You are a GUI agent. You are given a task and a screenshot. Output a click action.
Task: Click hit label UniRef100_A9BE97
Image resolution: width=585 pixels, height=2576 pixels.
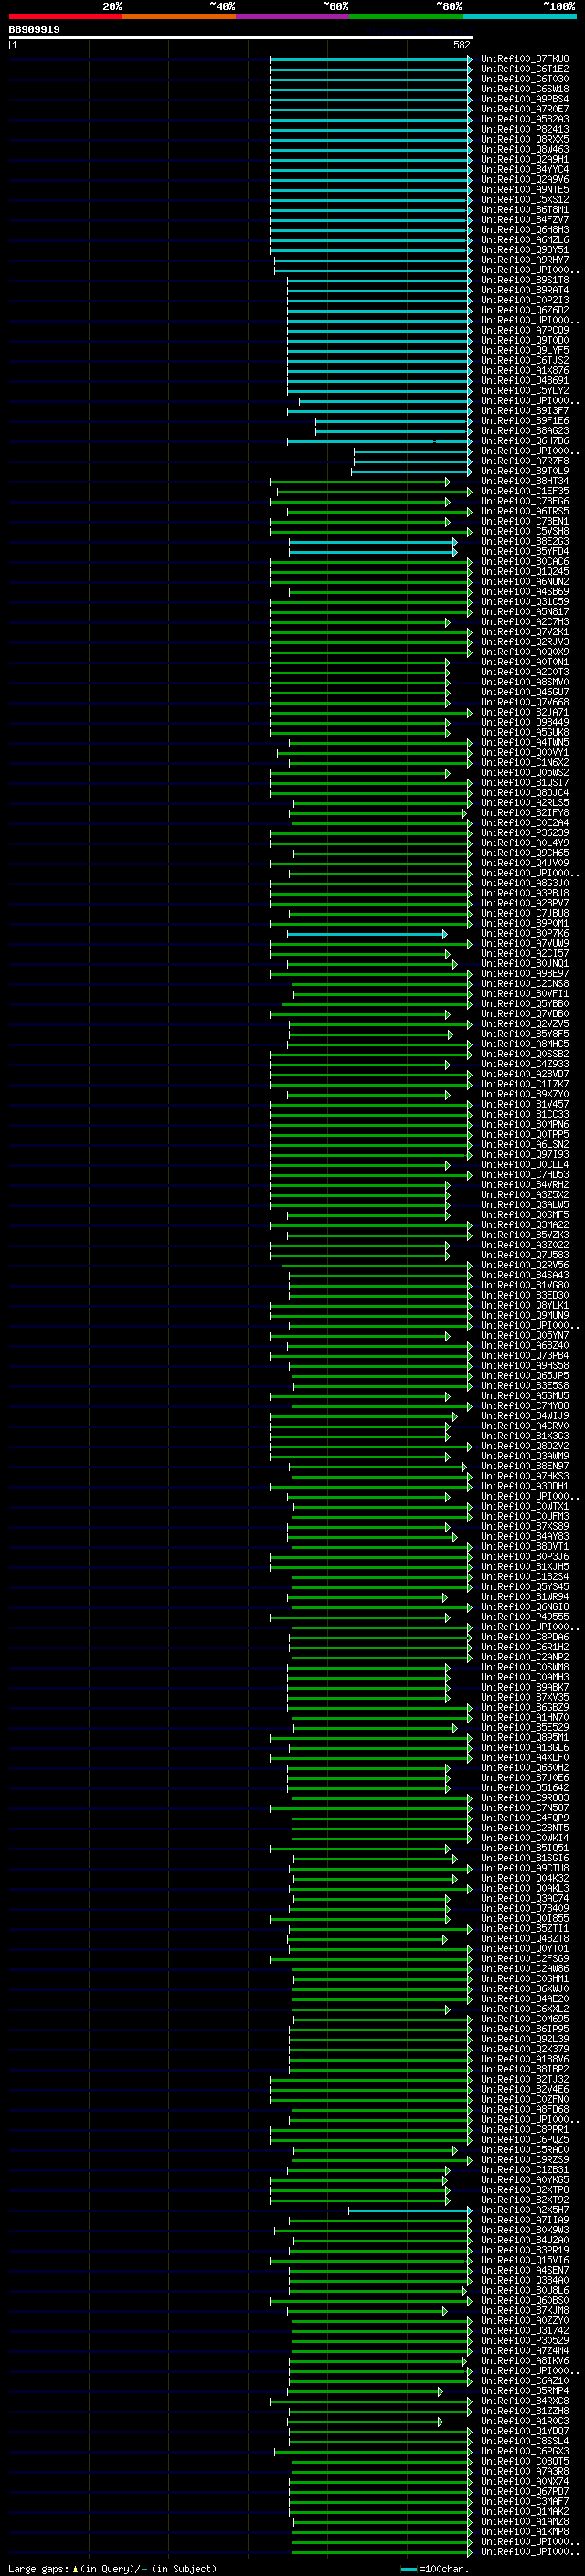[x=525, y=974]
